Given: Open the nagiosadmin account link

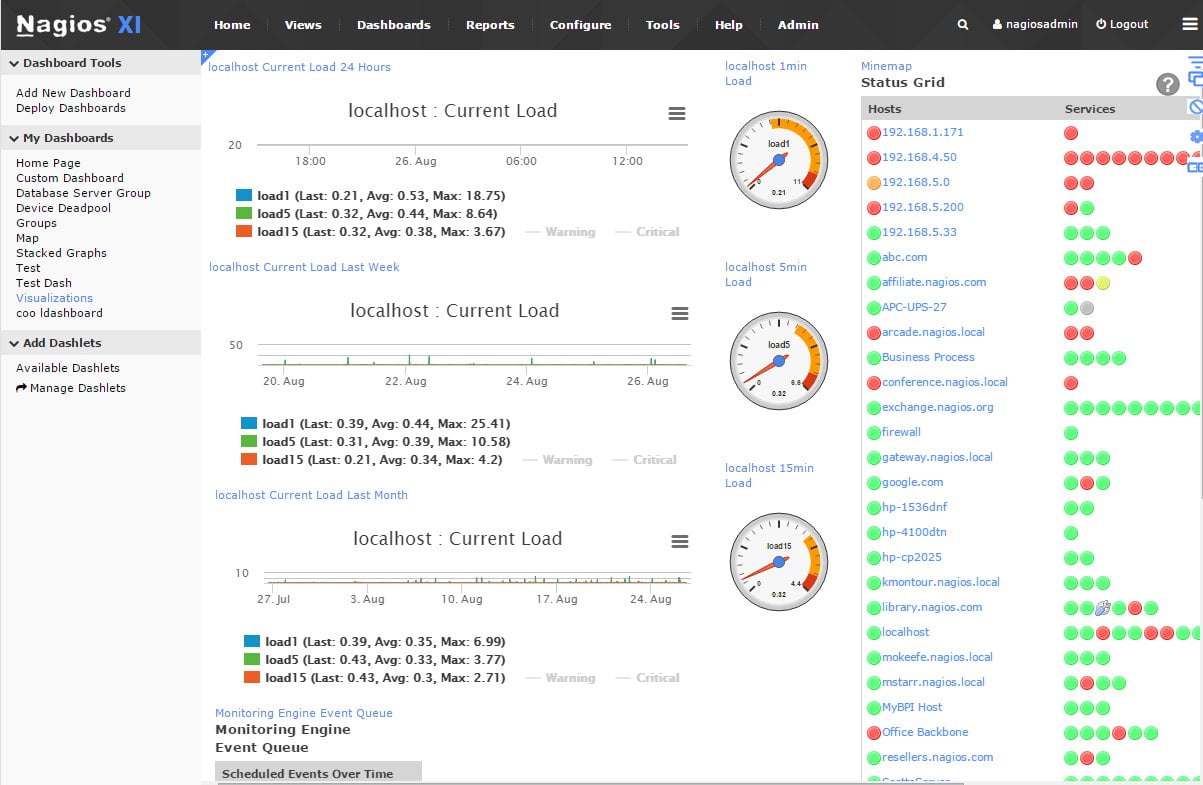Looking at the screenshot, I should pyautogui.click(x=1035, y=24).
